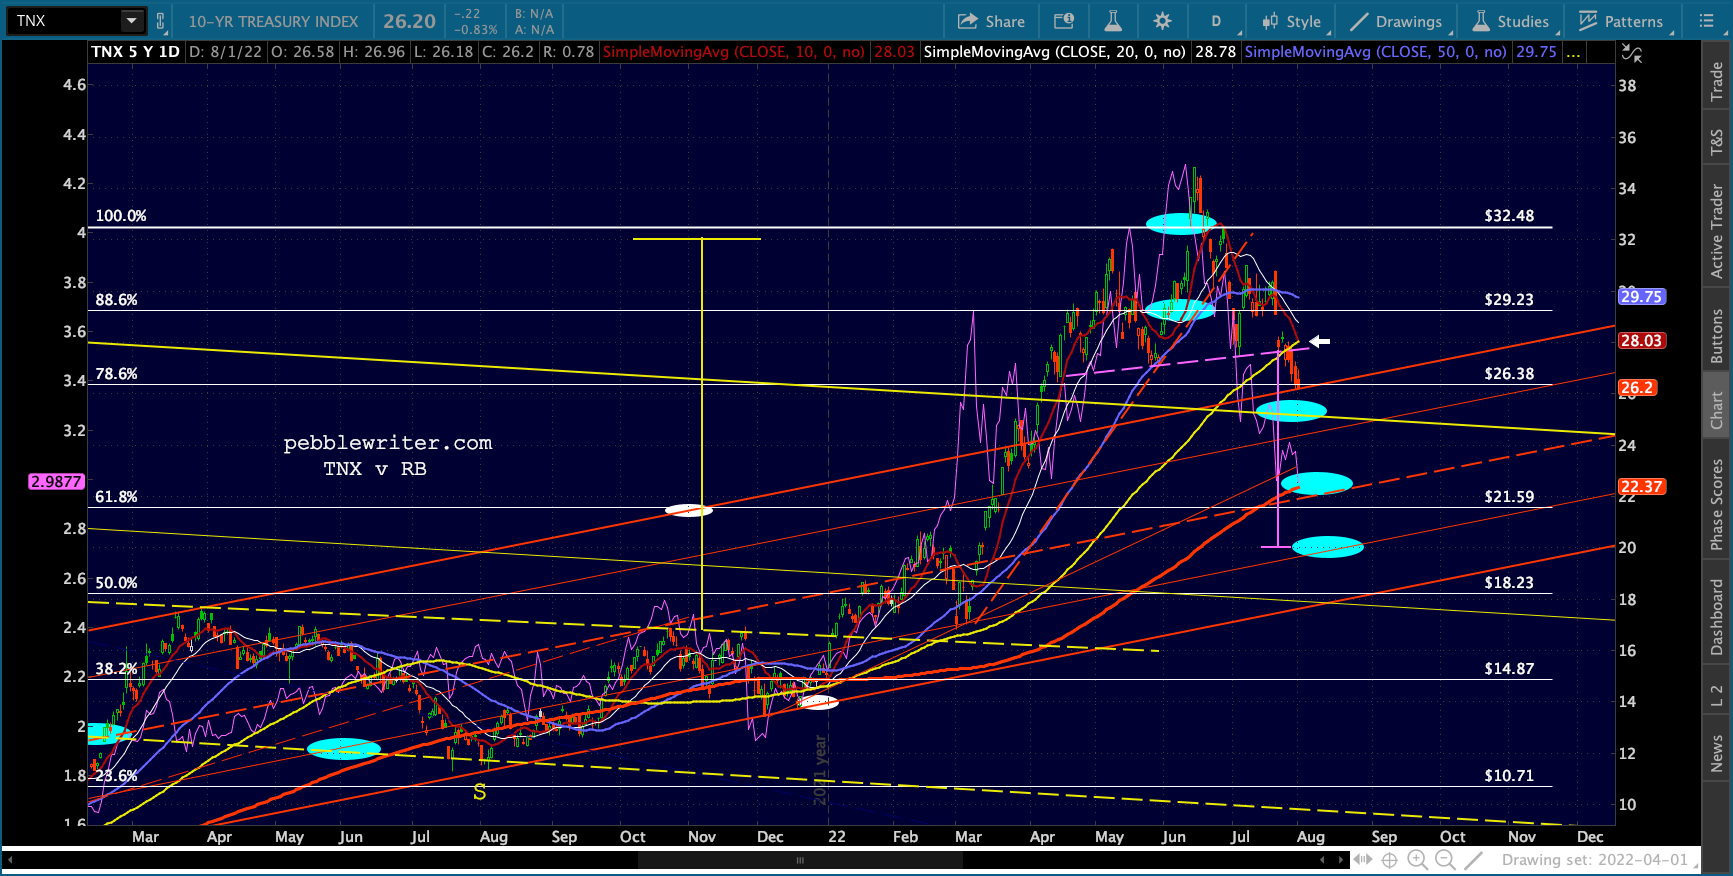This screenshot has height=876, width=1733.
Task: Open the Studies menu
Action: click(x=1510, y=21)
